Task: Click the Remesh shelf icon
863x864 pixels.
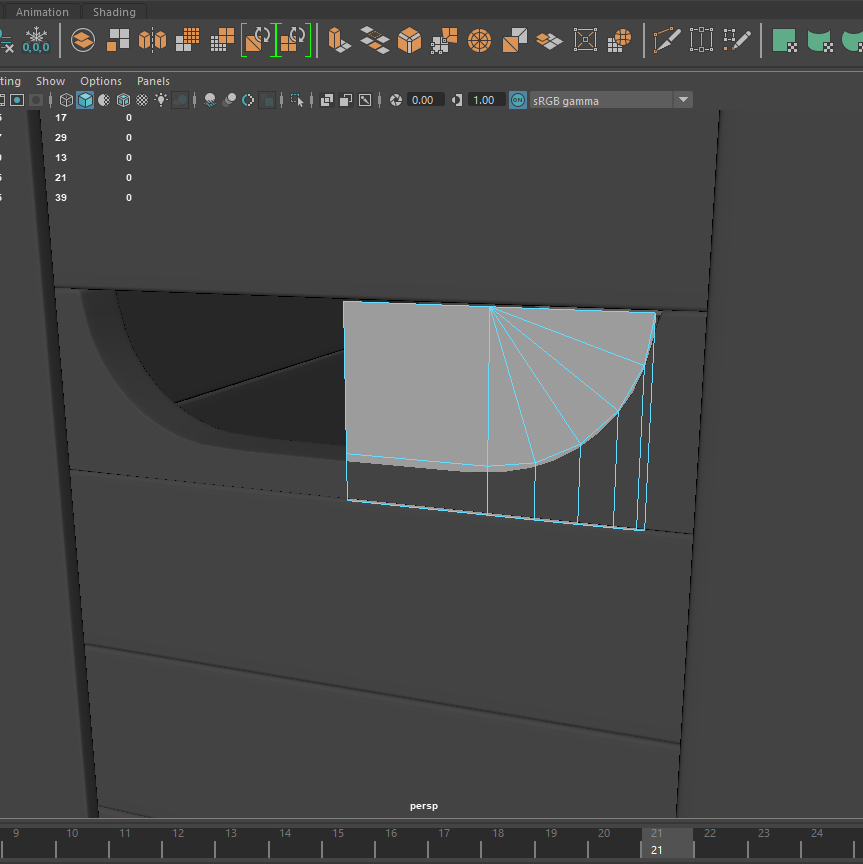Action: (258, 40)
